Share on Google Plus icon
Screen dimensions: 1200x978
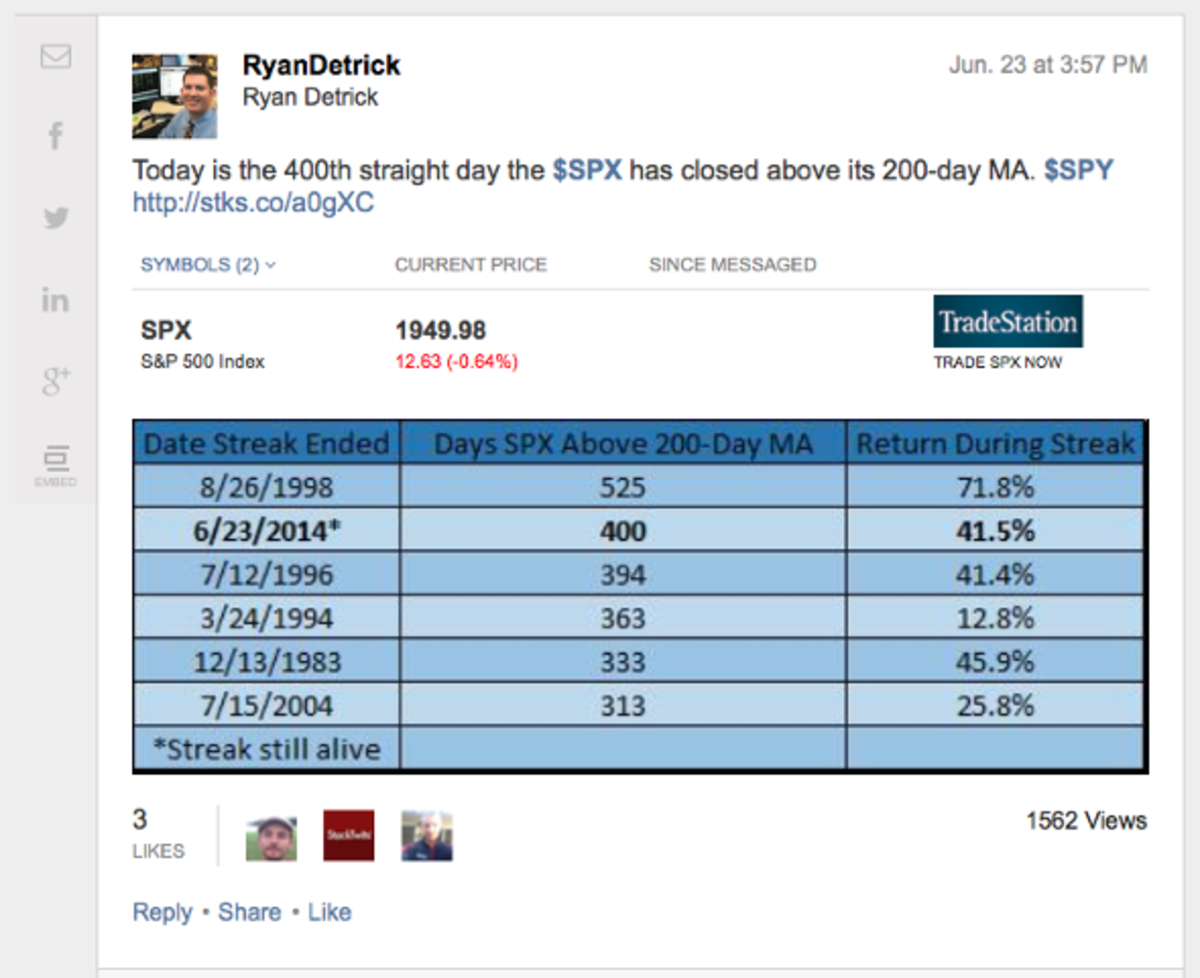[x=56, y=380]
